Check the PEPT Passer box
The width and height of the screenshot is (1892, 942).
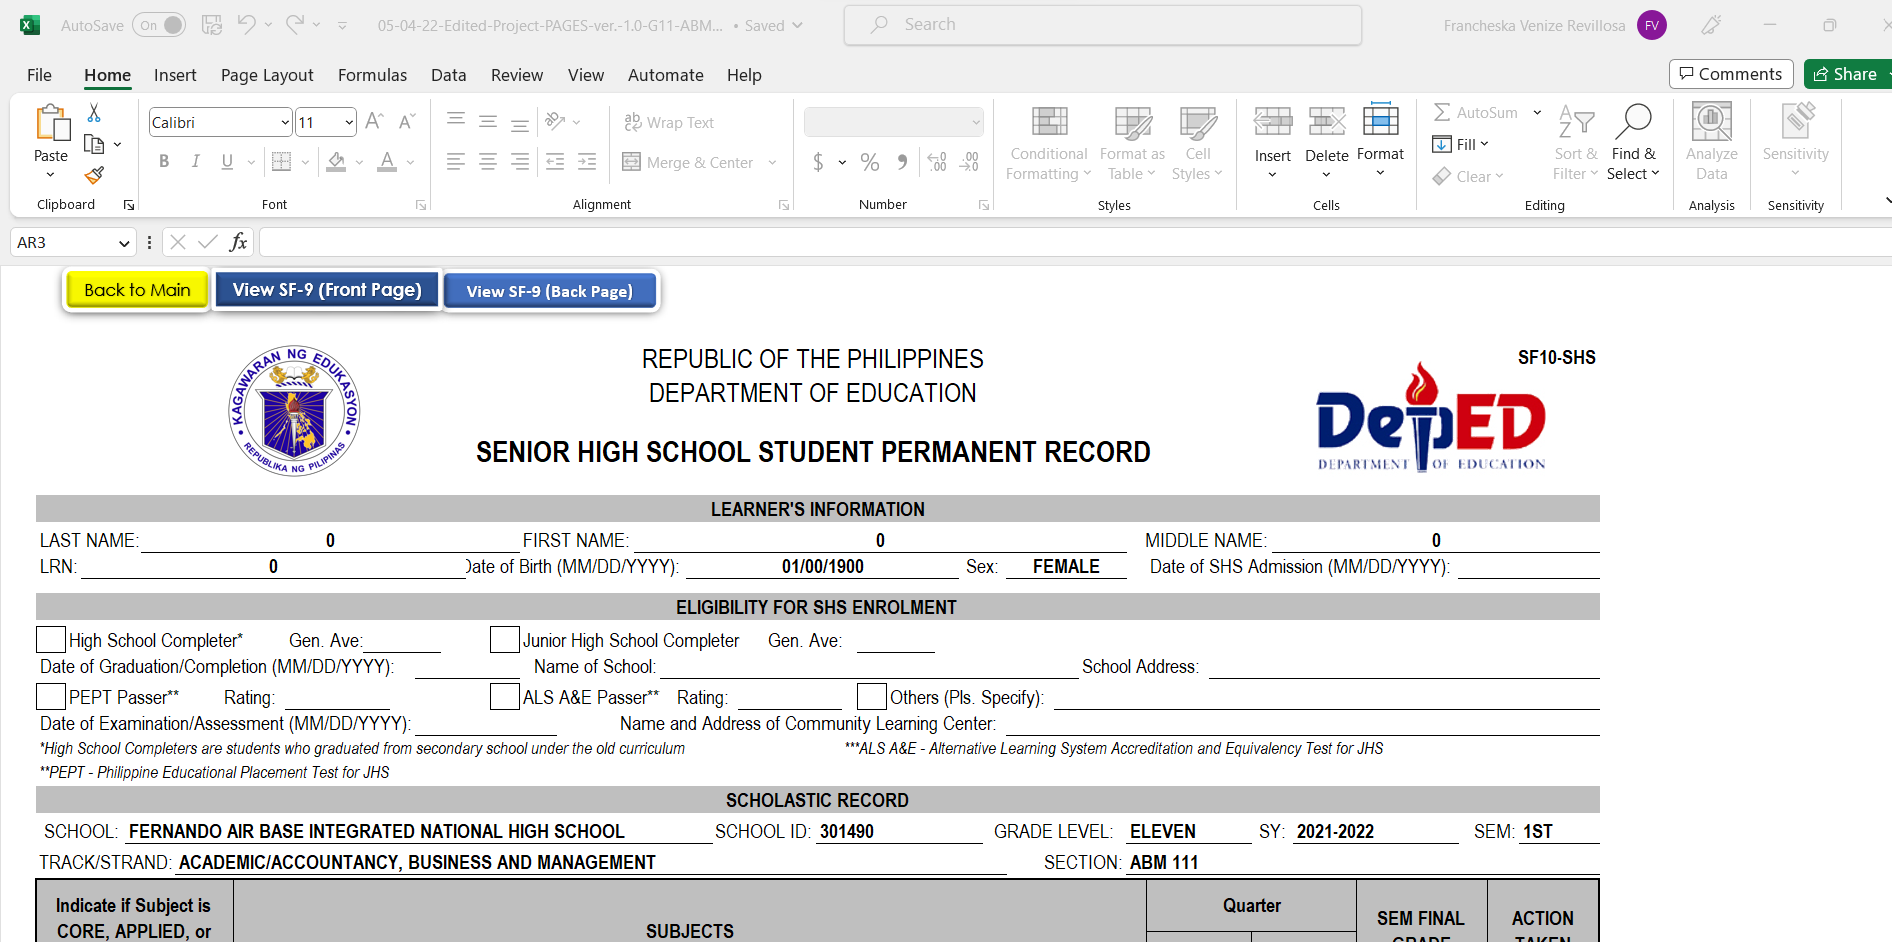pos(51,697)
